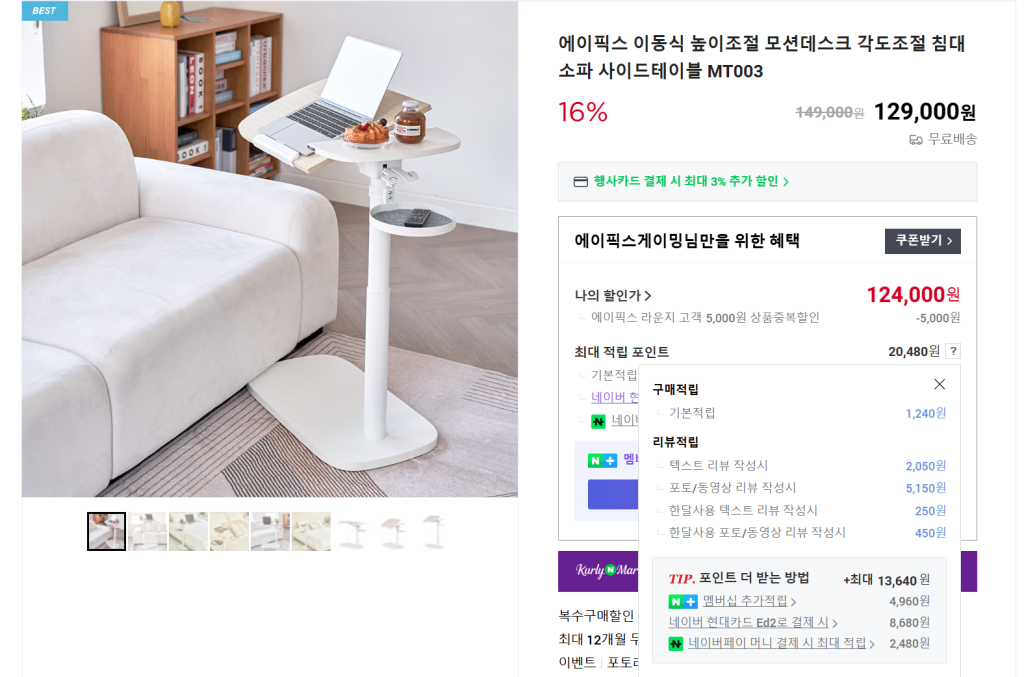The height and width of the screenshot is (677, 1024).
Task: Open the point help question mark icon
Action: pyautogui.click(x=953, y=351)
